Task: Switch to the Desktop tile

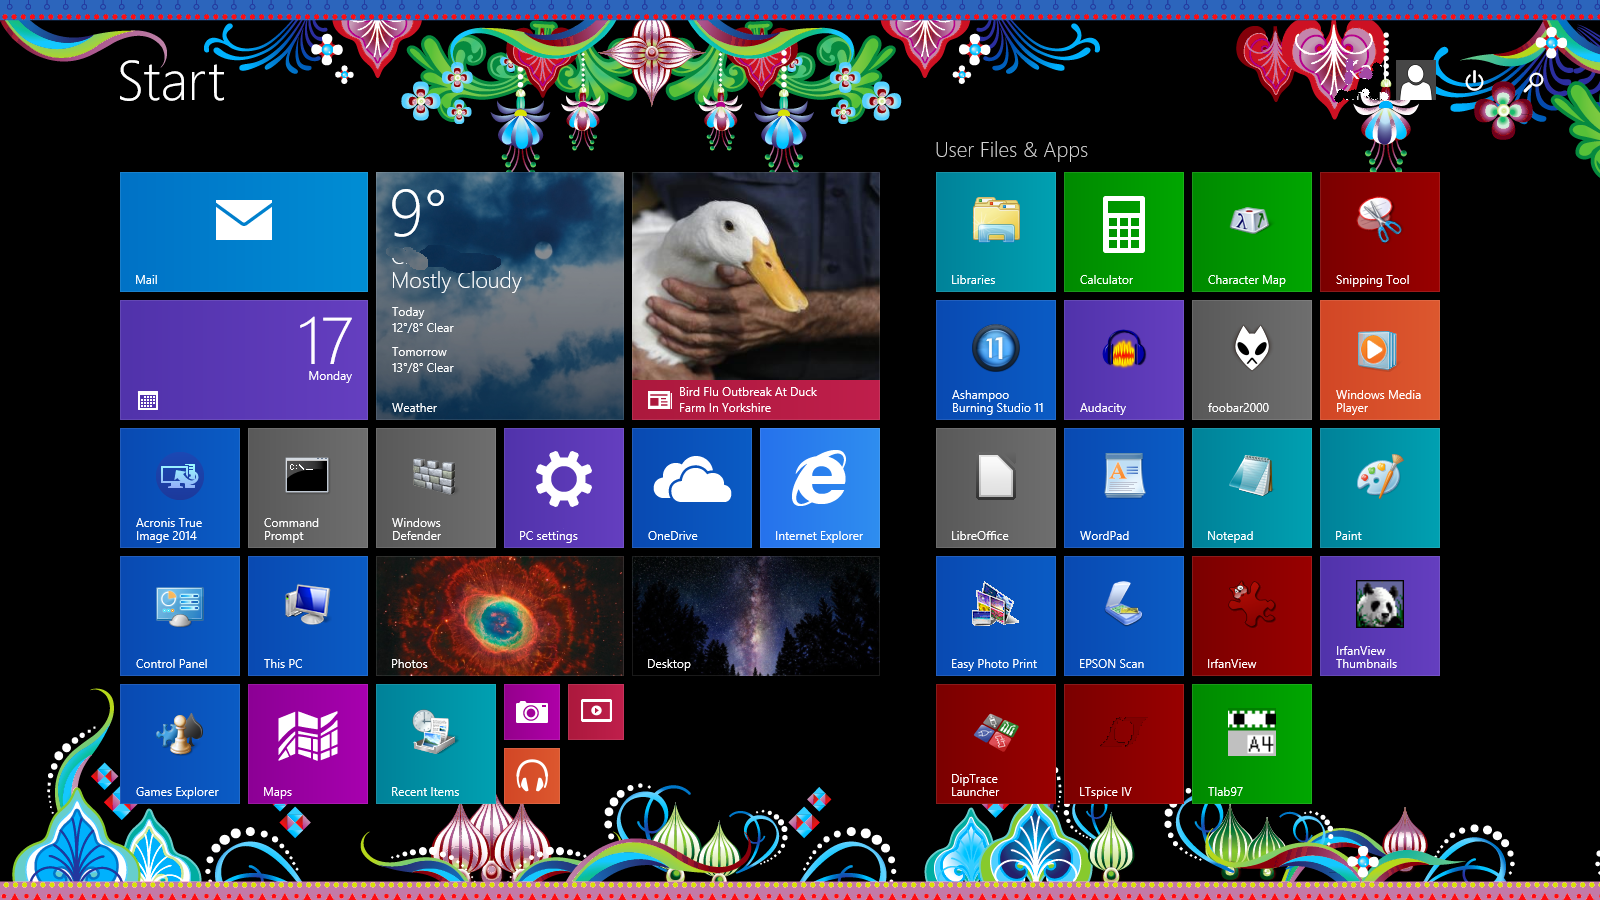Action: click(756, 616)
